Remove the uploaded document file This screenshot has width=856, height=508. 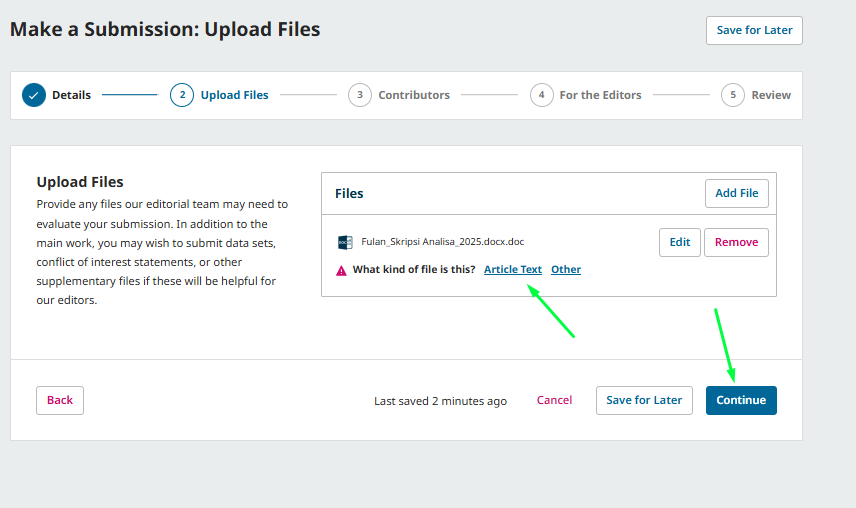pyautogui.click(x=736, y=242)
